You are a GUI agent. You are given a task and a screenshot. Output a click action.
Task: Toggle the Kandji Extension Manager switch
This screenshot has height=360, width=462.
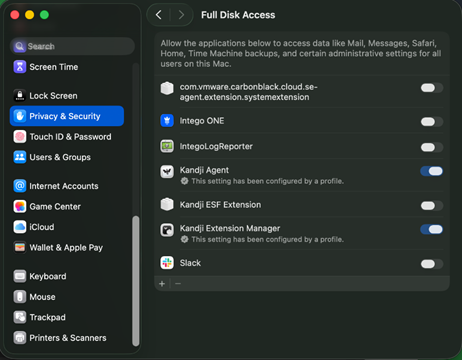coord(432,229)
